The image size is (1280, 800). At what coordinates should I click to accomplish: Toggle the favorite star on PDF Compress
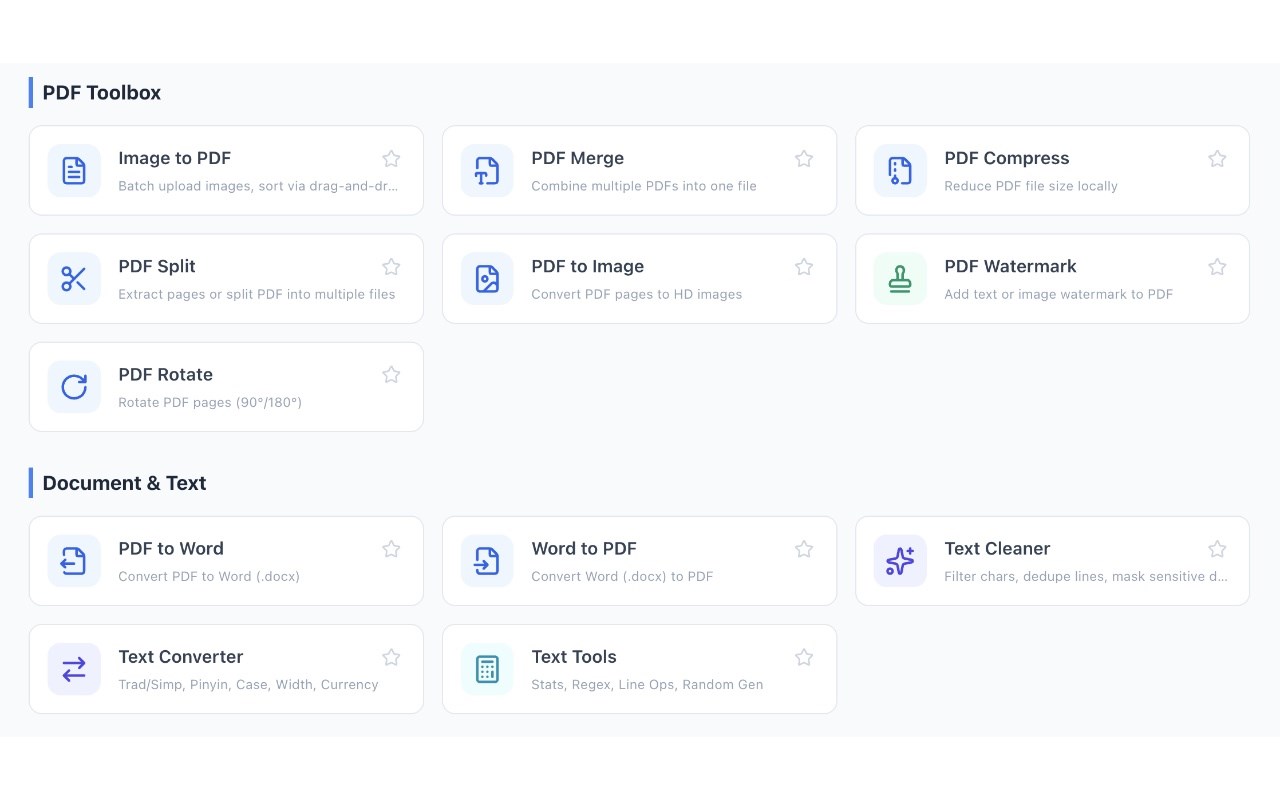coord(1217,158)
